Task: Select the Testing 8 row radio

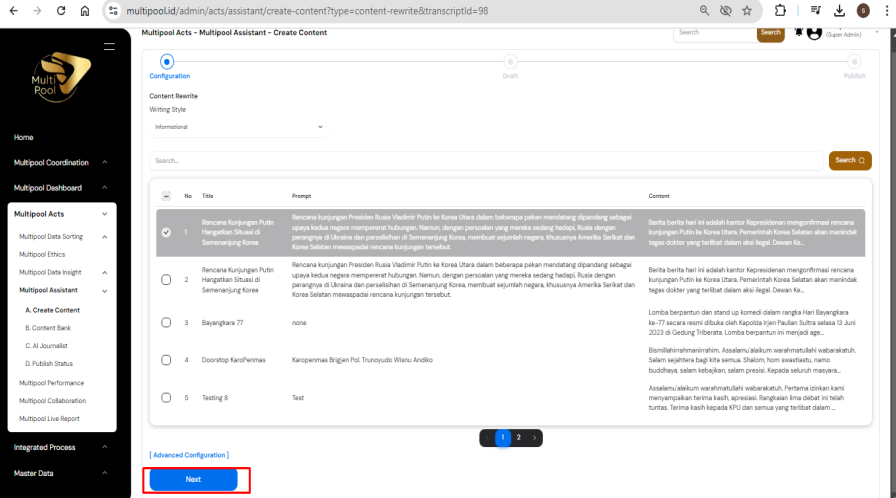Action: point(166,397)
